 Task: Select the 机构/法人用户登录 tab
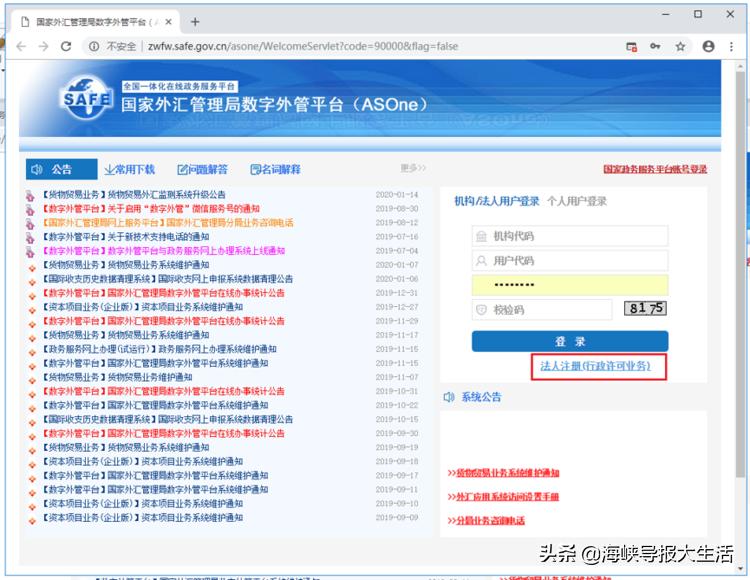(496, 201)
